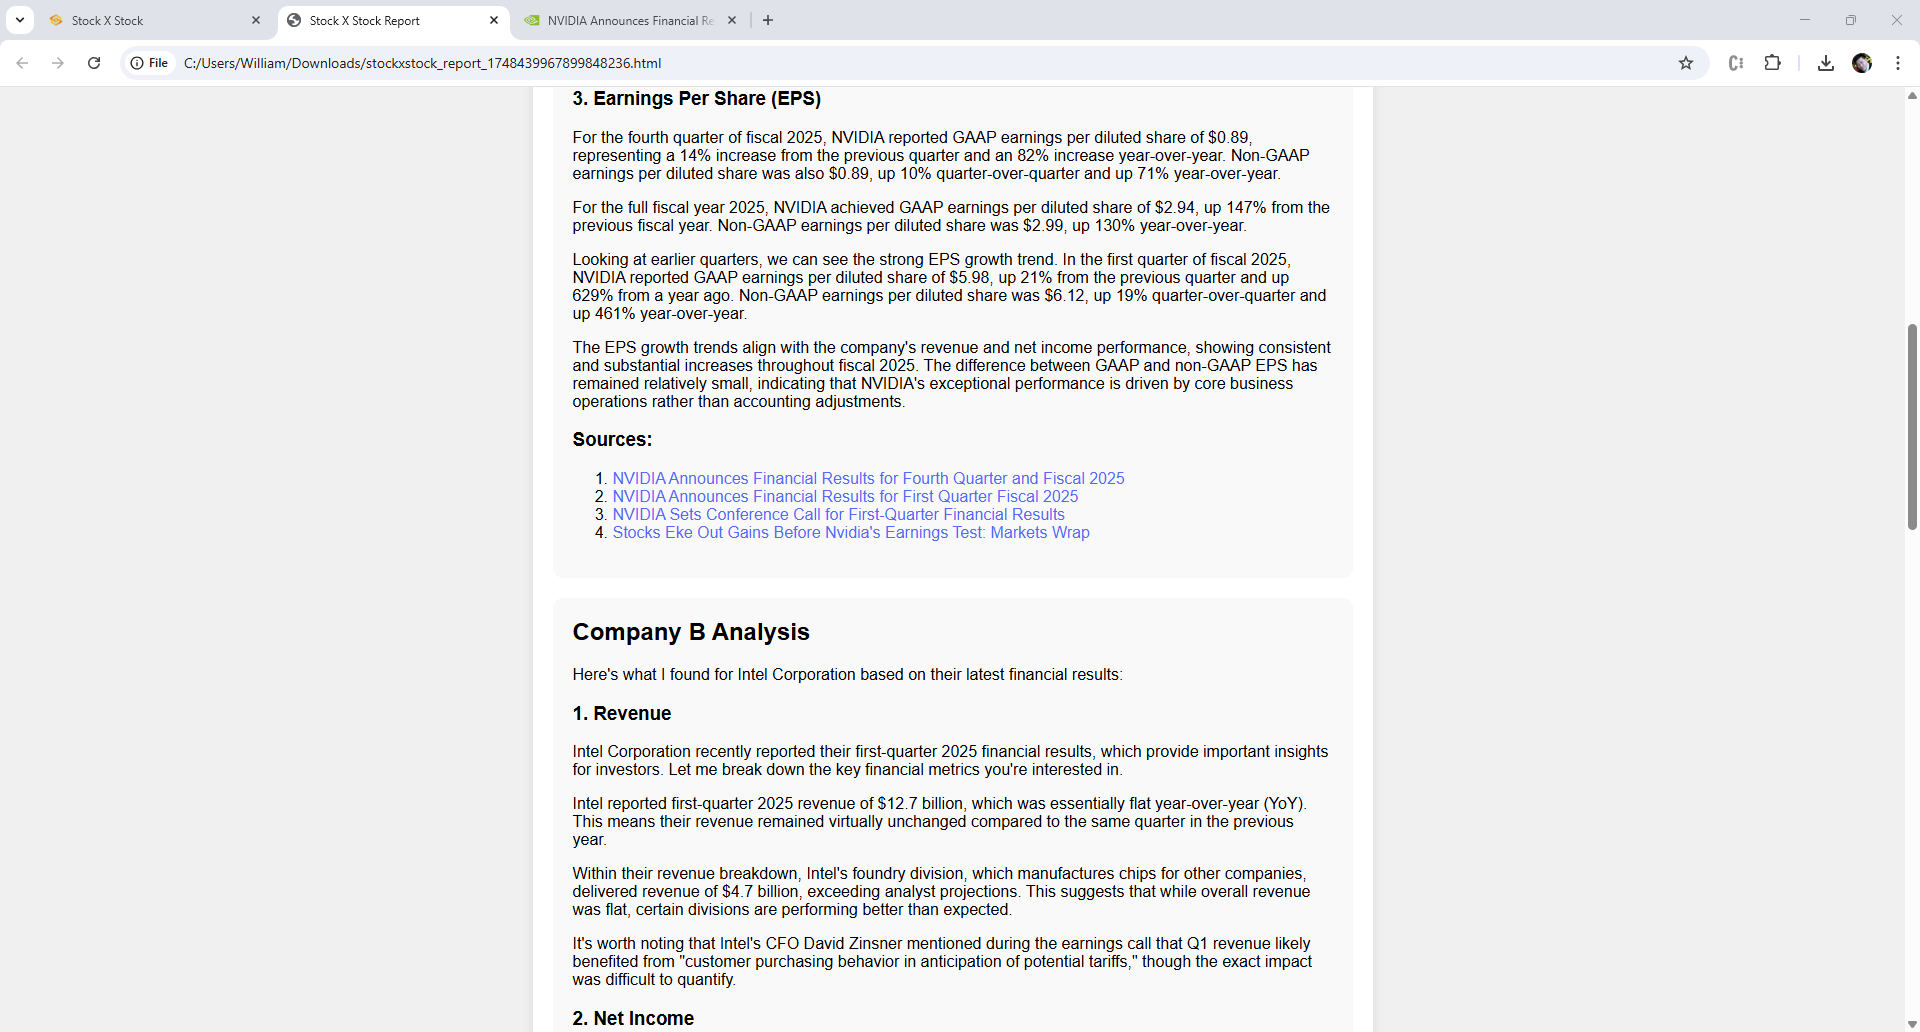Image resolution: width=1920 pixels, height=1032 pixels.
Task: Open the tab search dropdown arrow
Action: [x=20, y=20]
